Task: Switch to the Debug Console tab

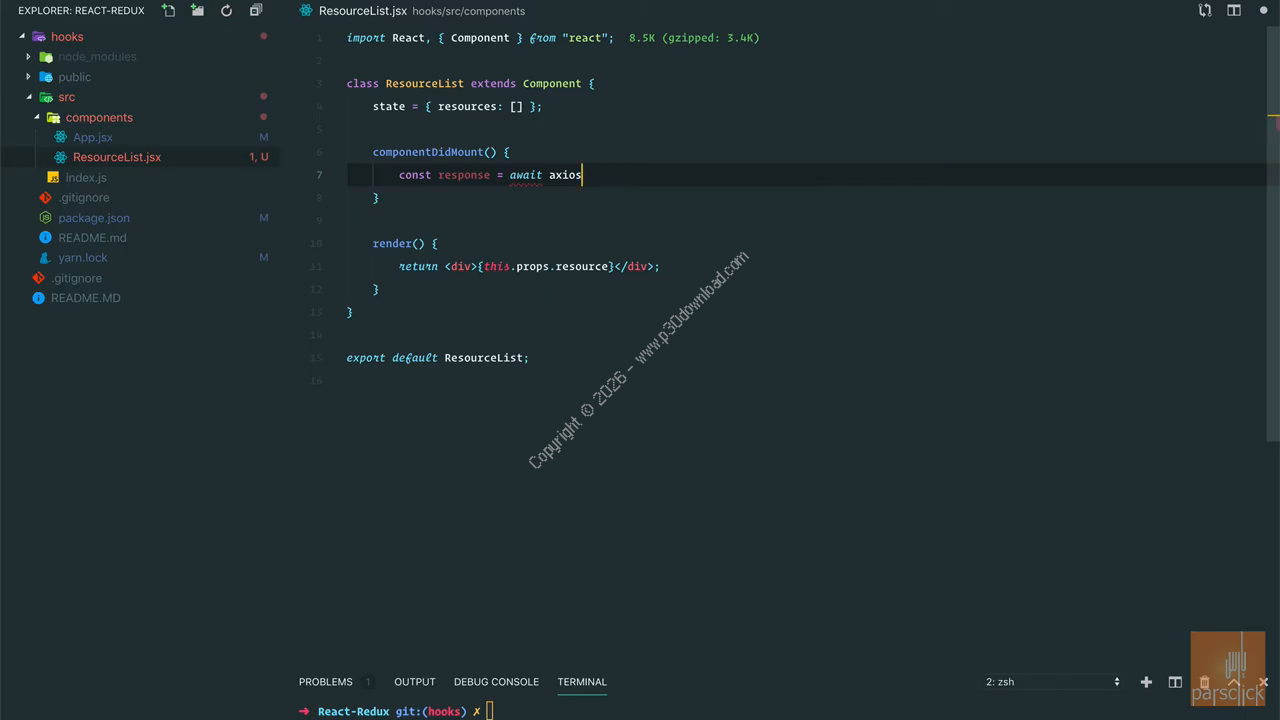Action: coord(496,682)
